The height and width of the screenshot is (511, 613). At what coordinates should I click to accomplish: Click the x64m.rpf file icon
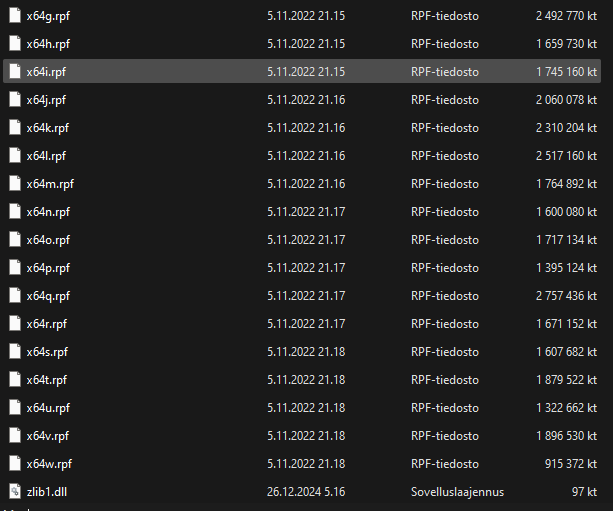pyautogui.click(x=14, y=184)
